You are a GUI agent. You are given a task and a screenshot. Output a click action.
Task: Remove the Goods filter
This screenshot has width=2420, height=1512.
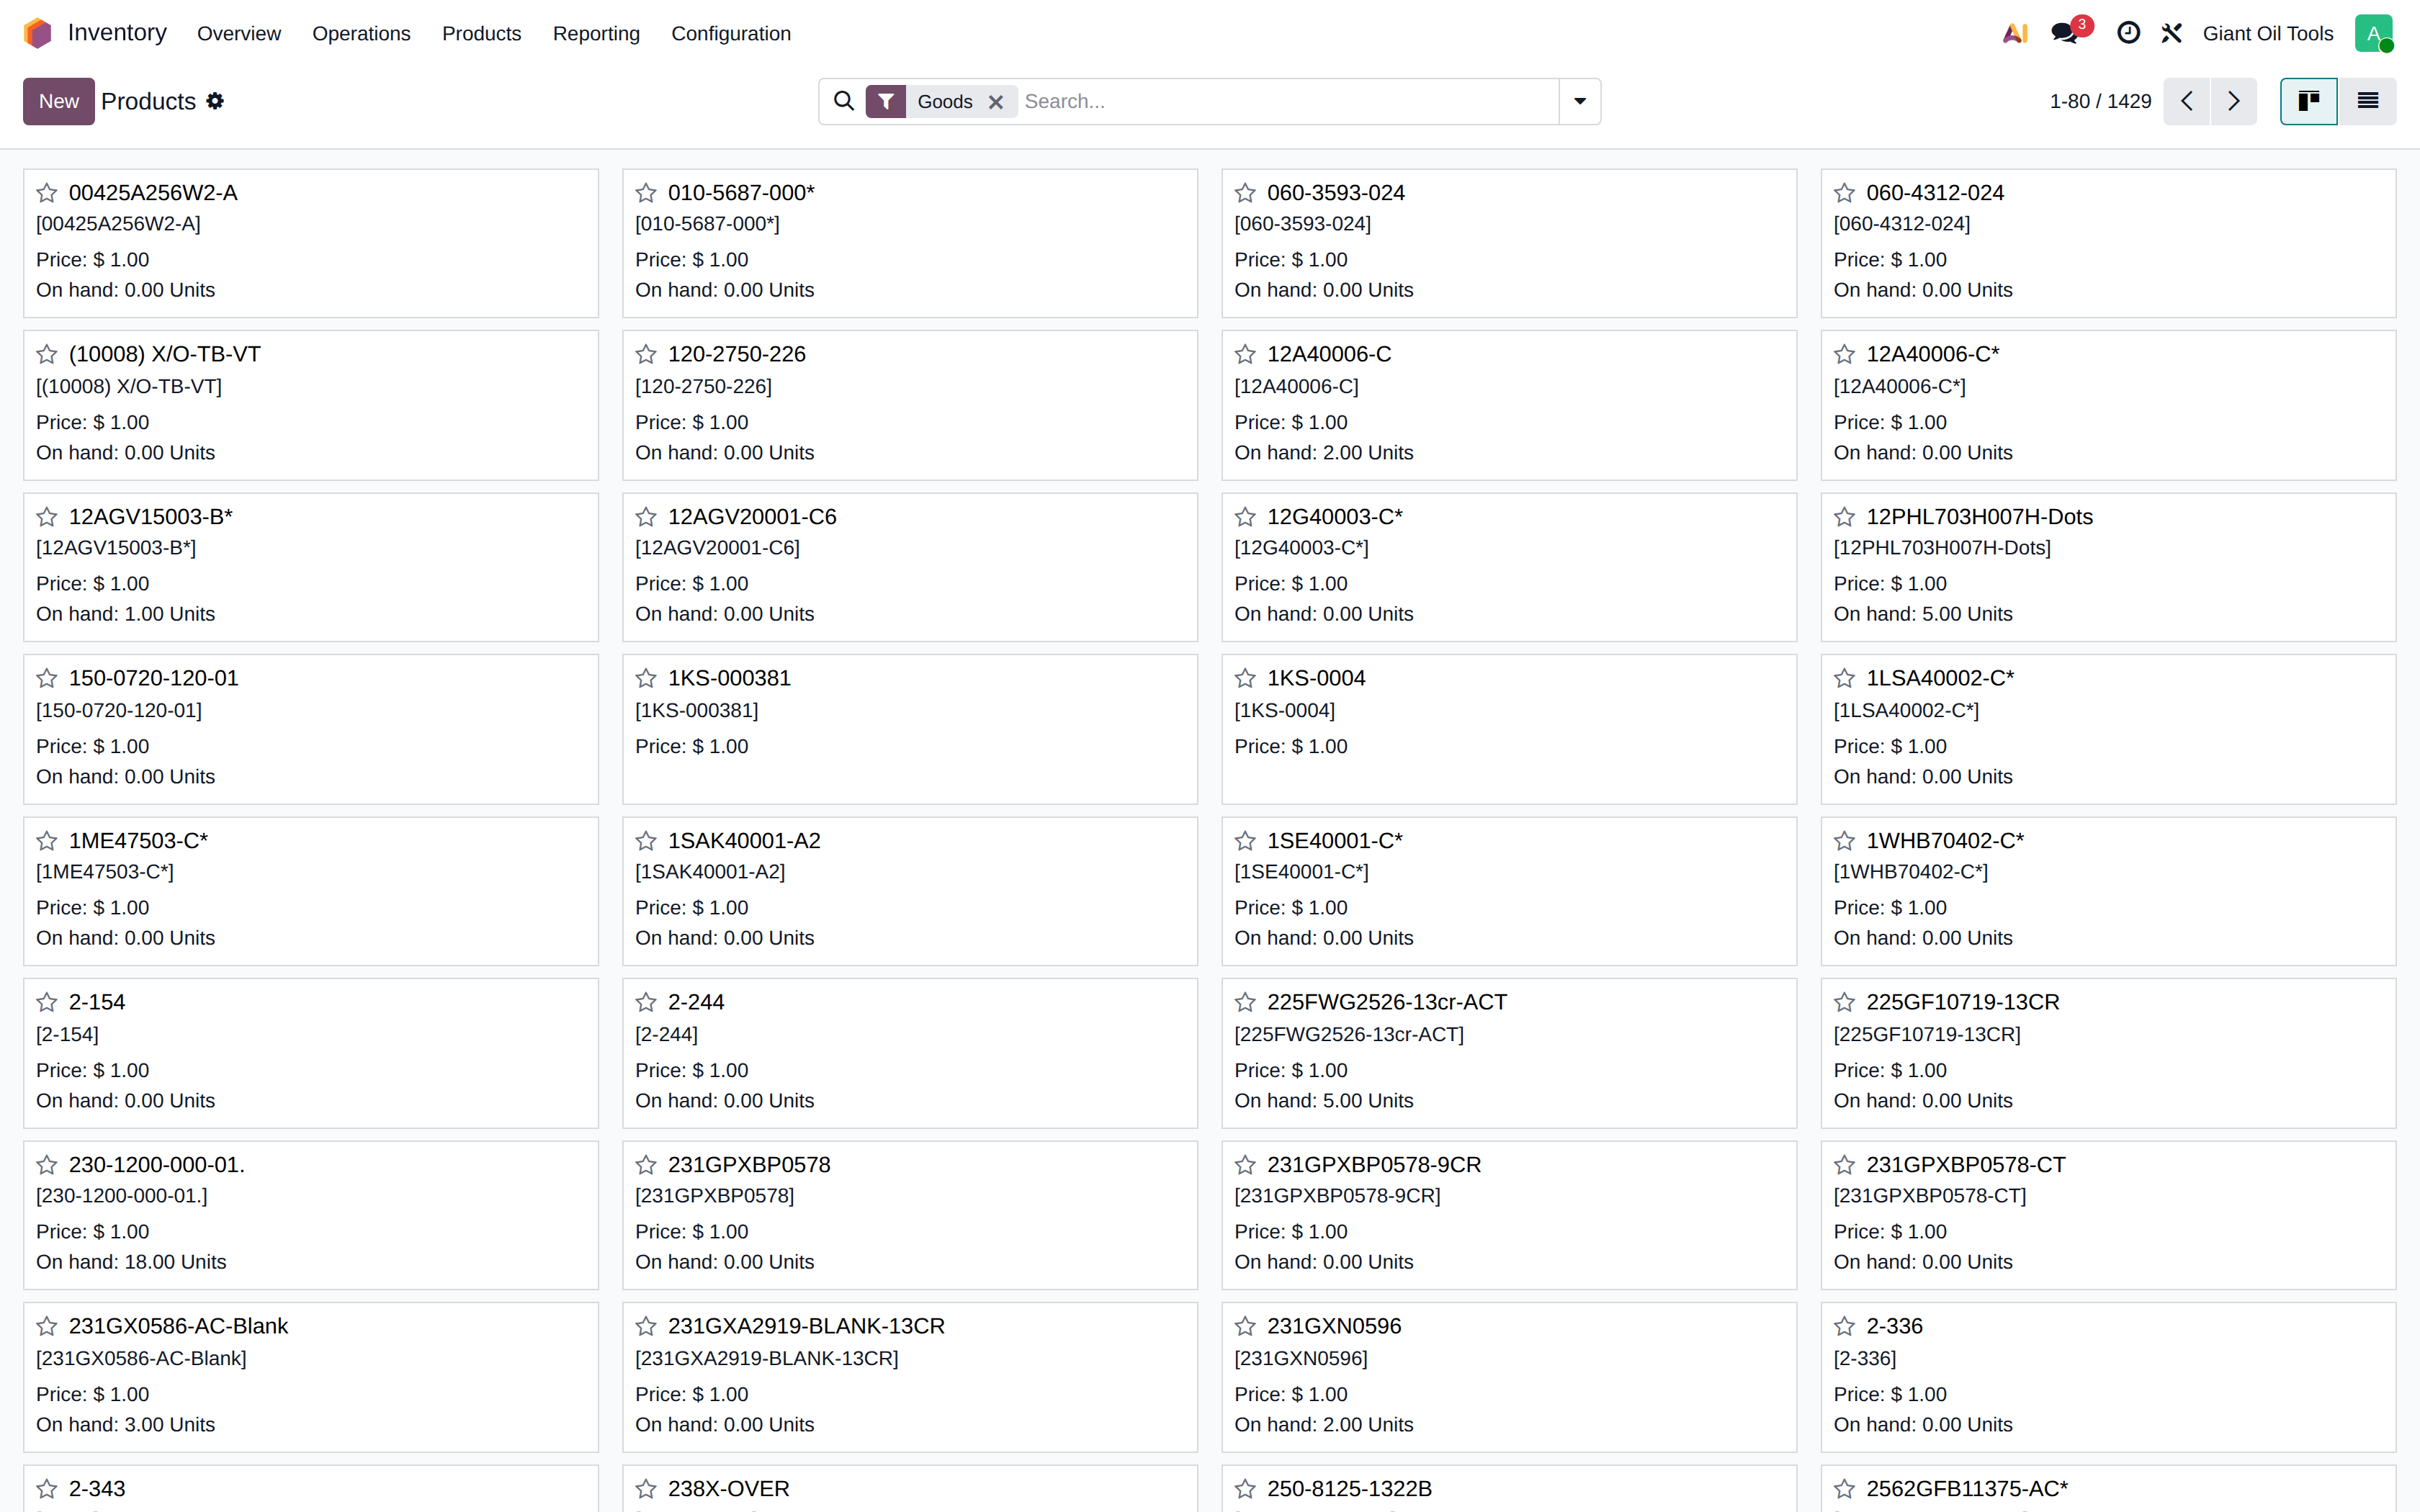tap(996, 102)
